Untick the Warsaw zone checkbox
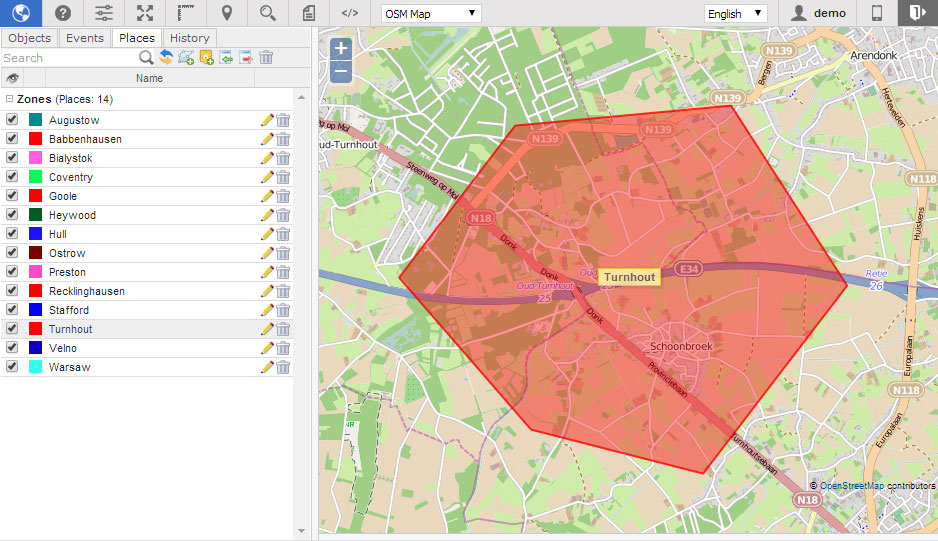This screenshot has width=938, height=541. [x=12, y=367]
